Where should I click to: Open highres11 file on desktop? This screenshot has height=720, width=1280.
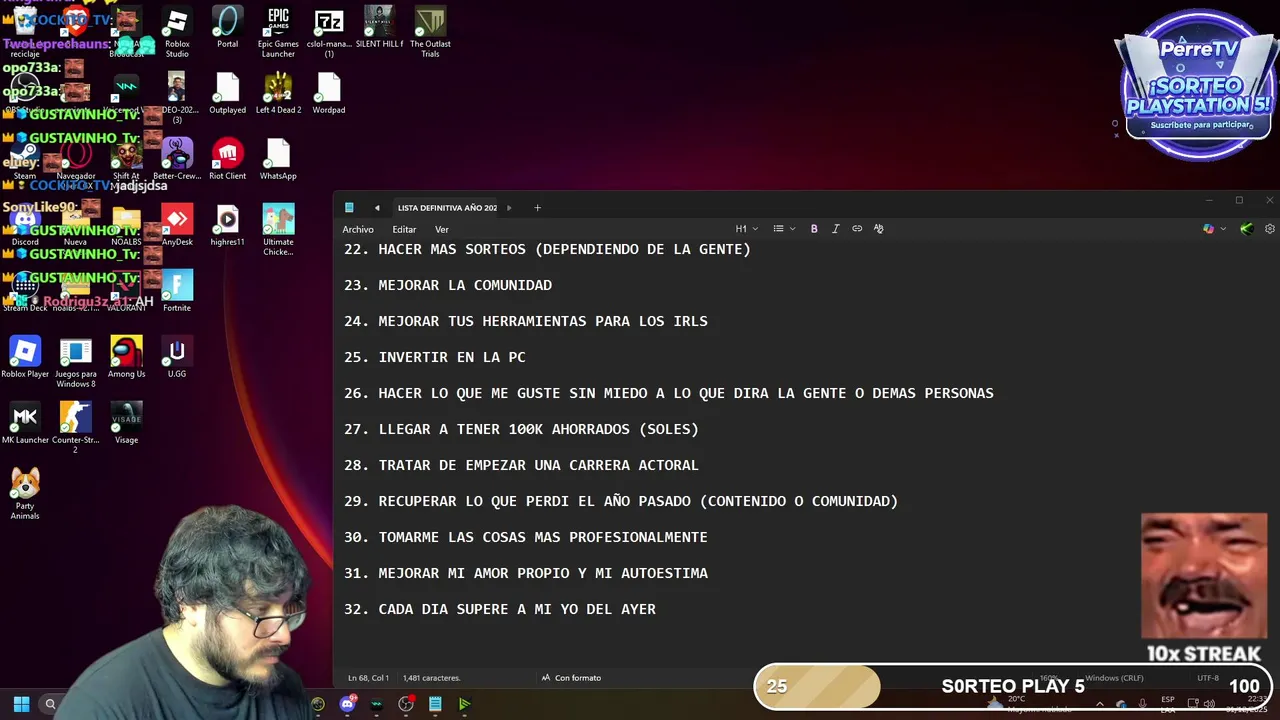click(228, 226)
